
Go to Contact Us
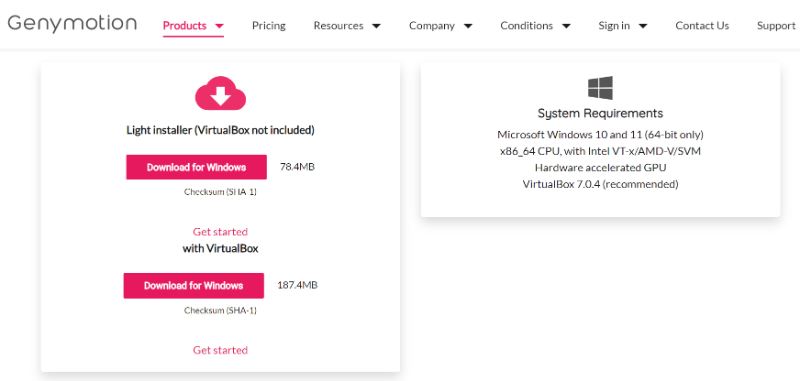pos(702,26)
